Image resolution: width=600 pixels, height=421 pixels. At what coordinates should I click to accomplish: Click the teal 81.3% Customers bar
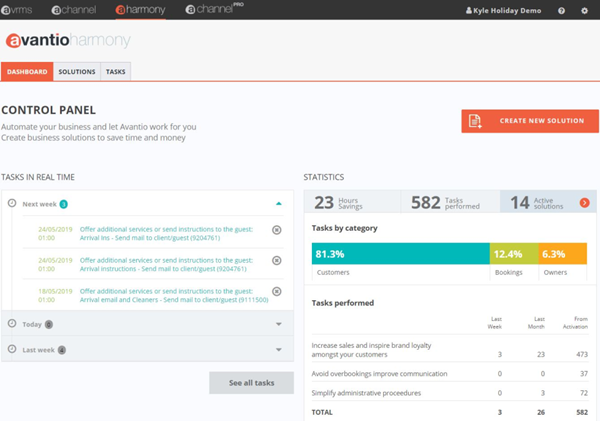tap(401, 254)
